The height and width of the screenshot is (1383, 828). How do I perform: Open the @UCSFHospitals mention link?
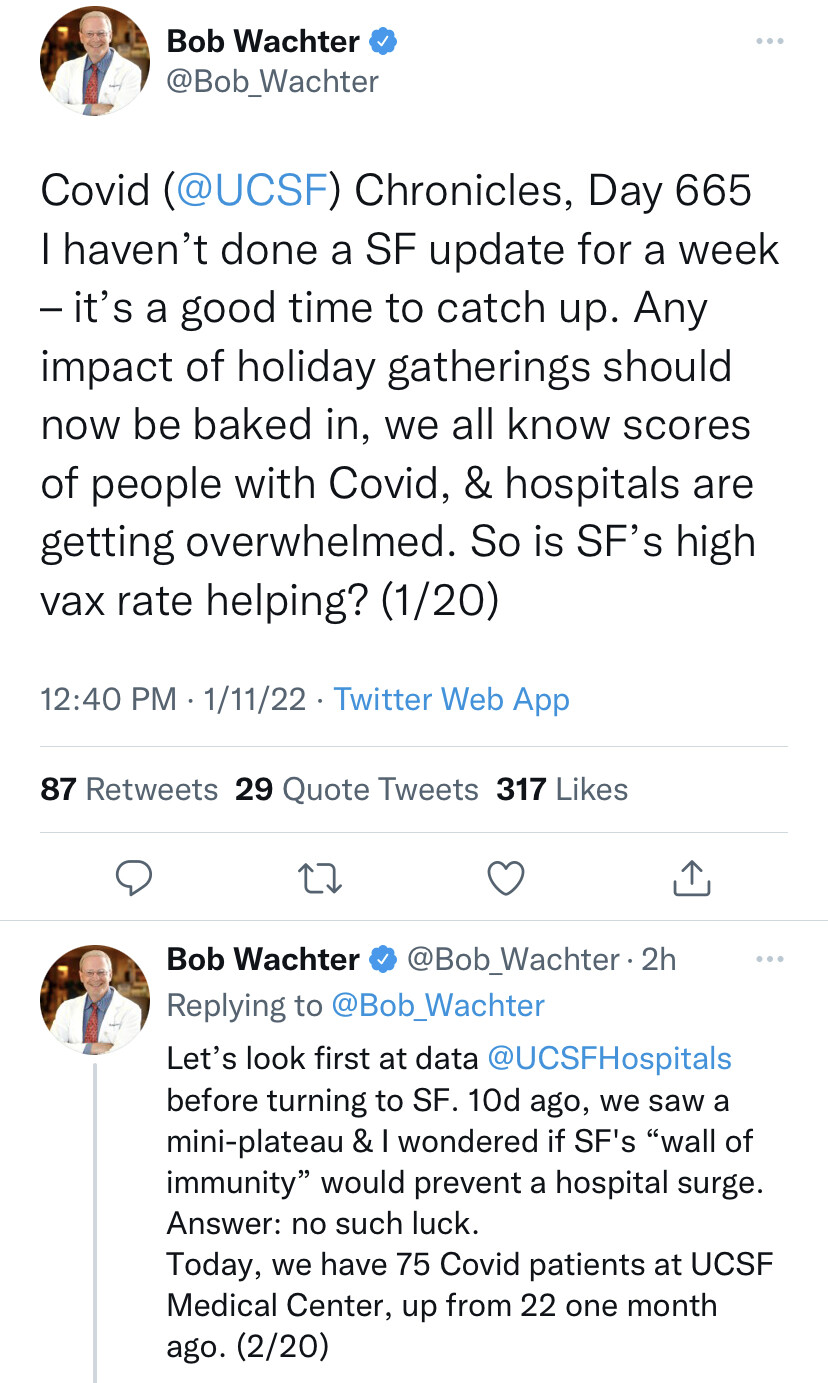pos(609,1058)
